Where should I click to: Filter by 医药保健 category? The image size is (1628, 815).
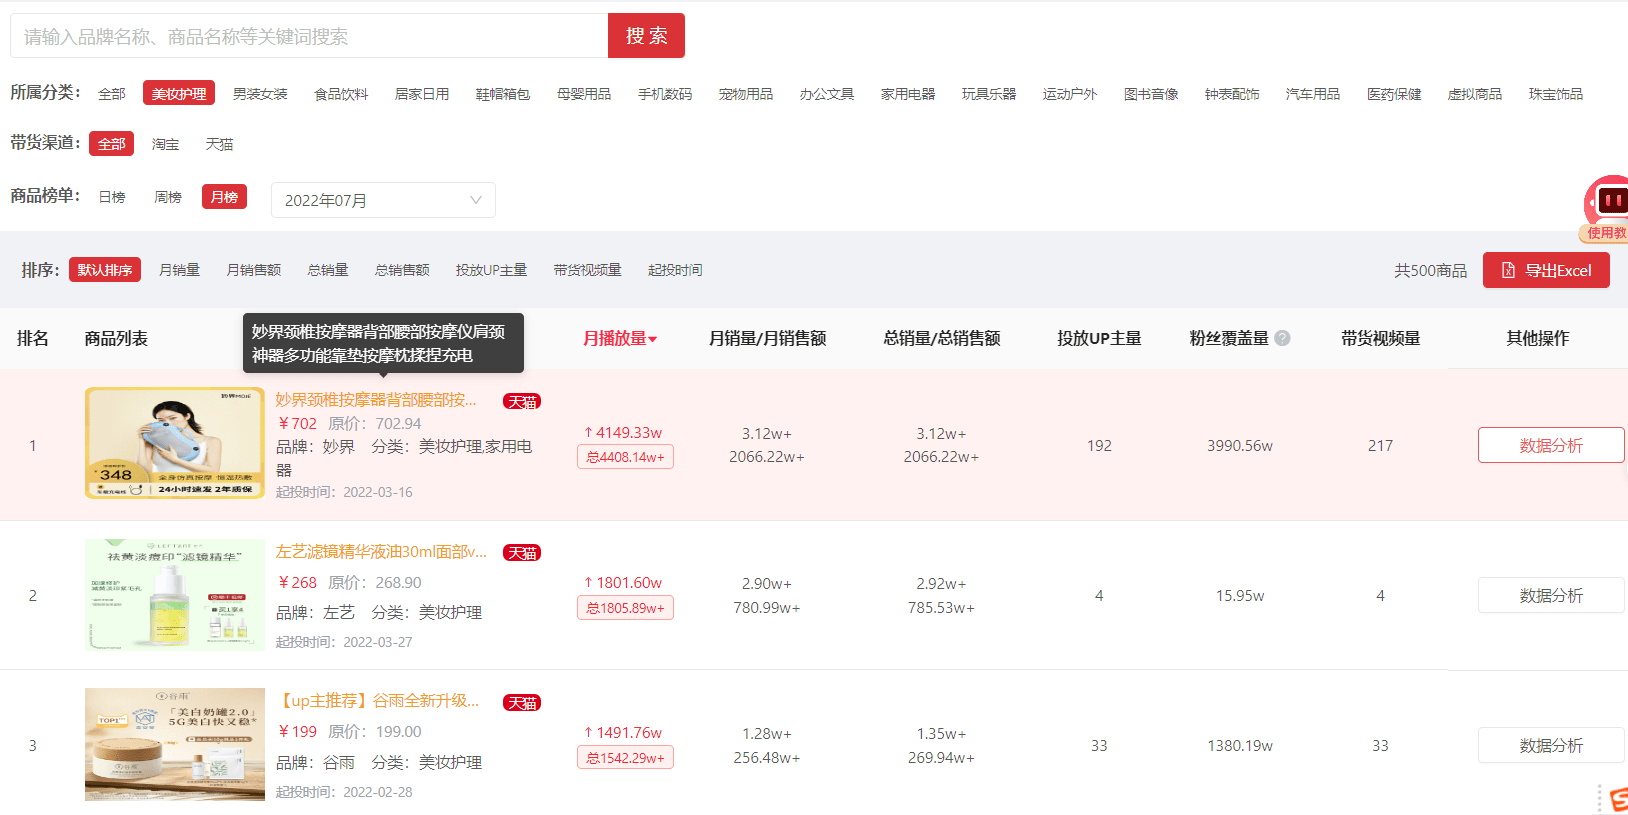[x=1394, y=94]
